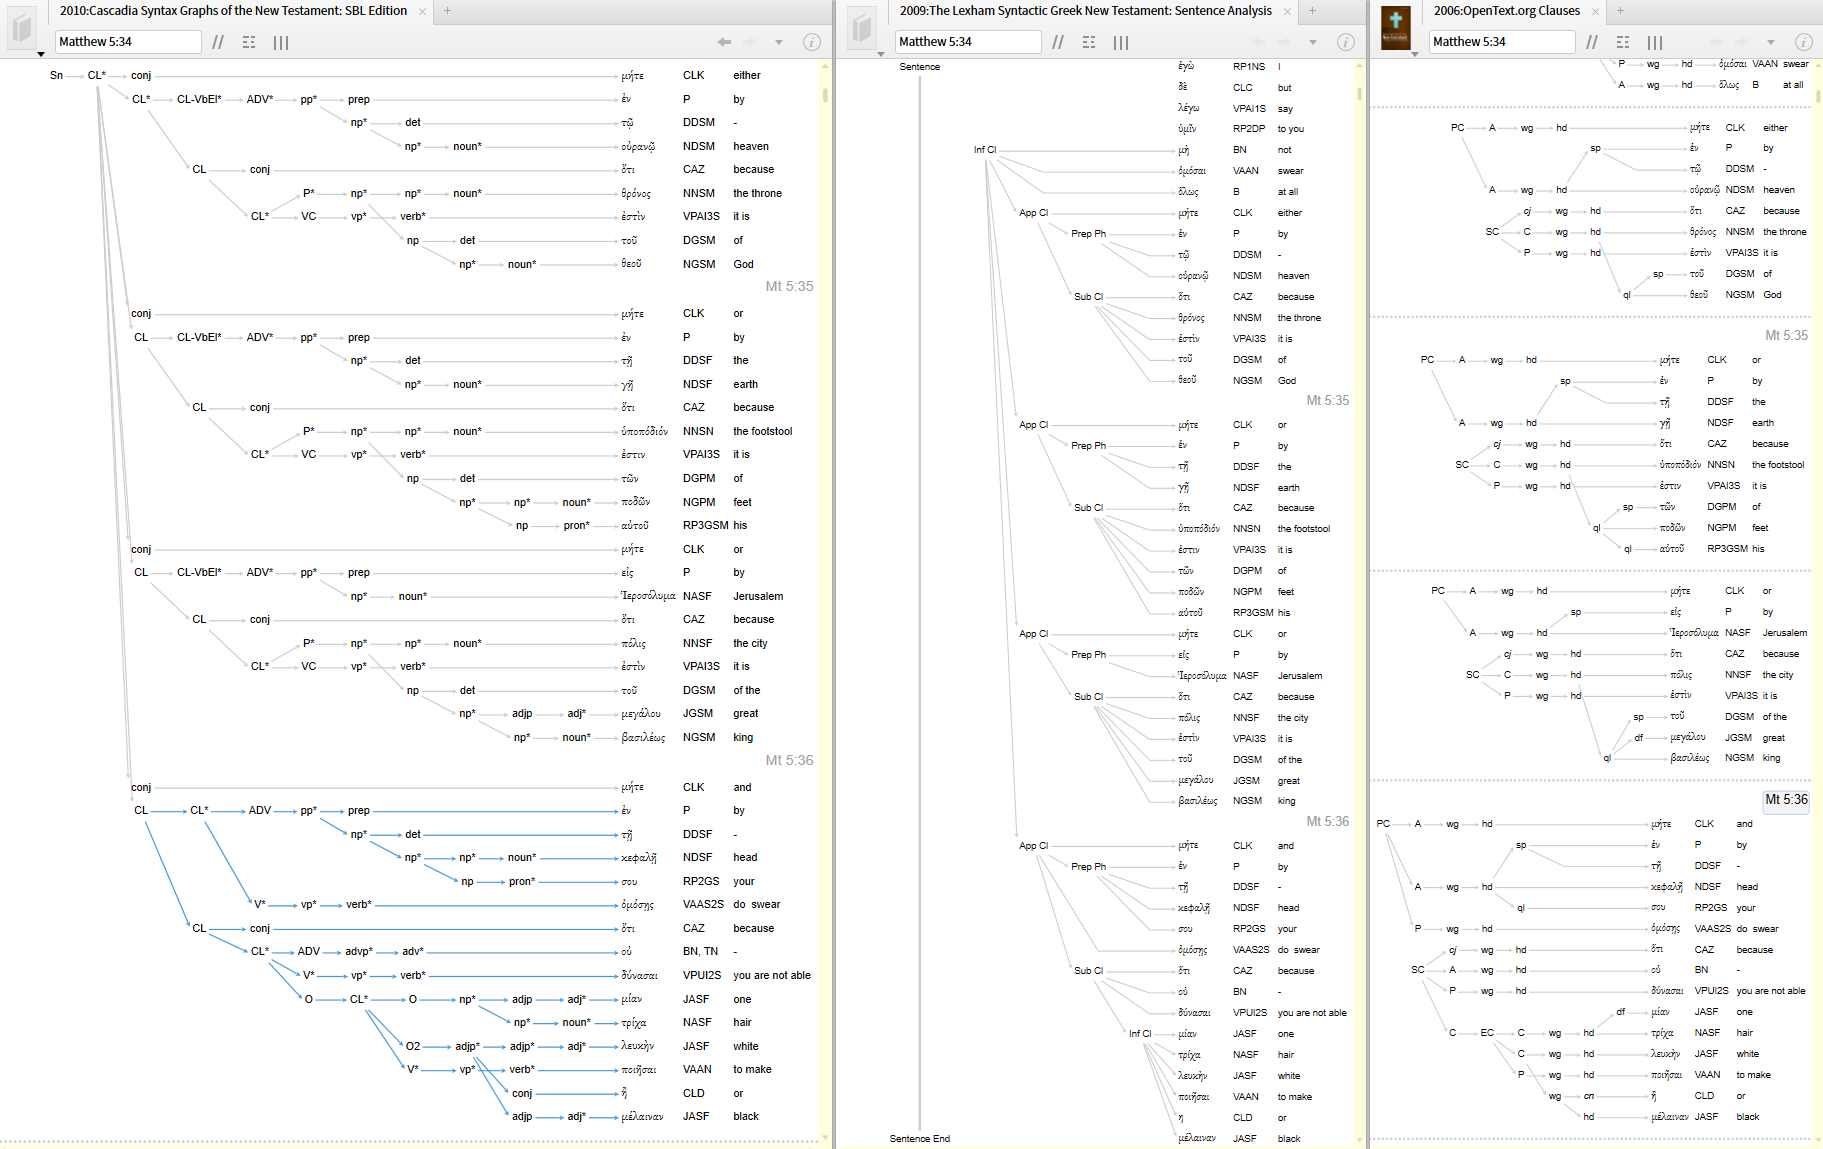The image size is (1823, 1149).
Task: Click the Mt 5:36 verse marker in Cascadia
Action: point(789,760)
